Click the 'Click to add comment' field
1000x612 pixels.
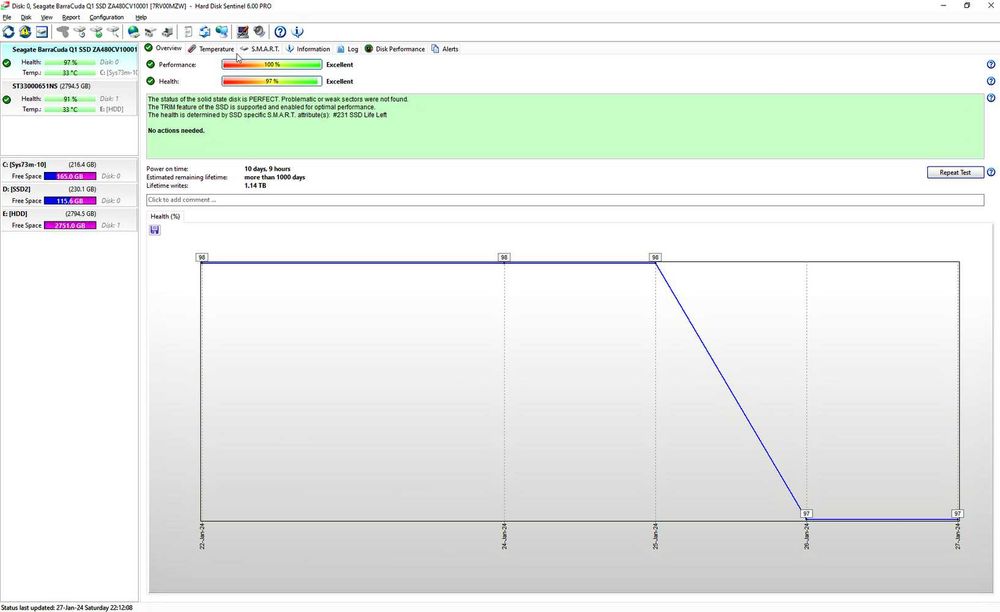coord(565,200)
